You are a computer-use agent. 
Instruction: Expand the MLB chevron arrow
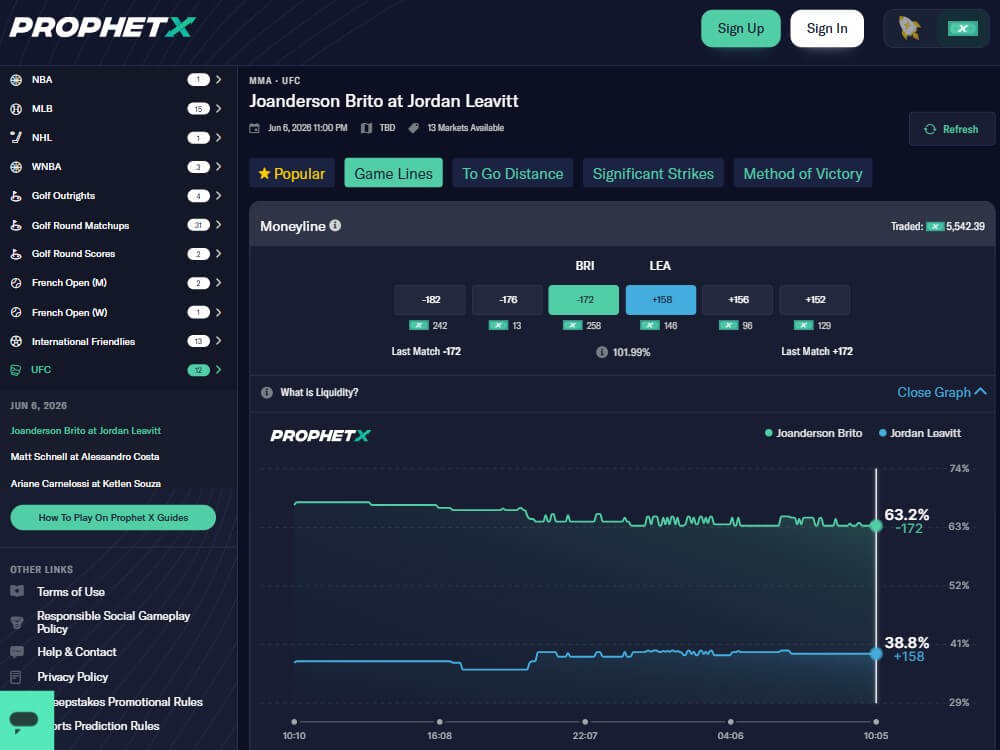(x=218, y=109)
